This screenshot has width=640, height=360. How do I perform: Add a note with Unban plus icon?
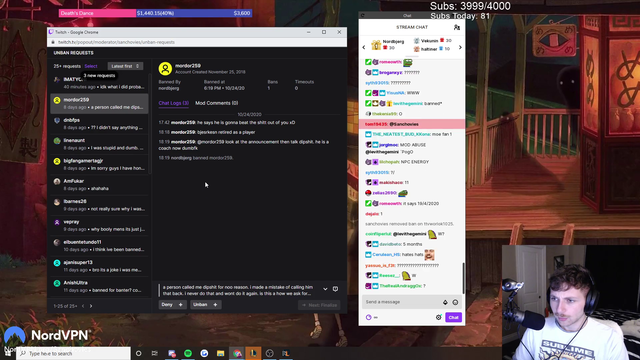[x=215, y=304]
